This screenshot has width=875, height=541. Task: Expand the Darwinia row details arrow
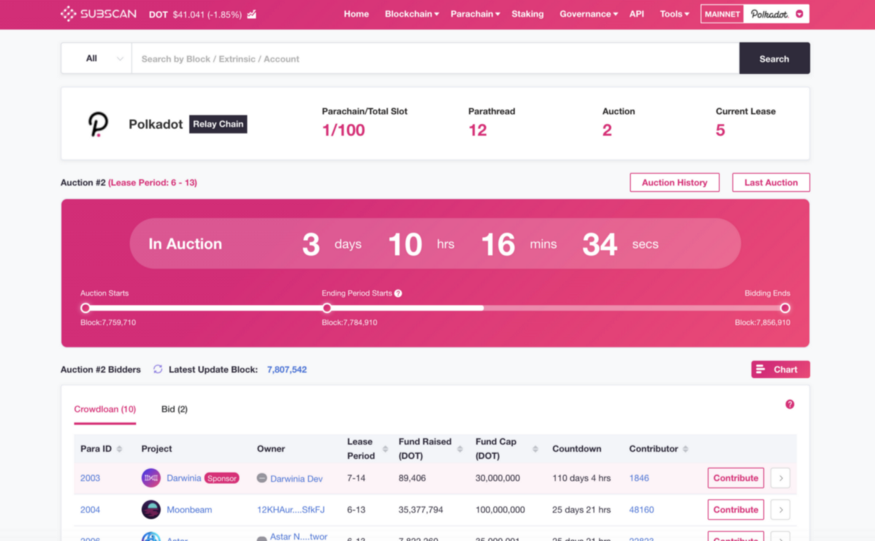pos(781,478)
